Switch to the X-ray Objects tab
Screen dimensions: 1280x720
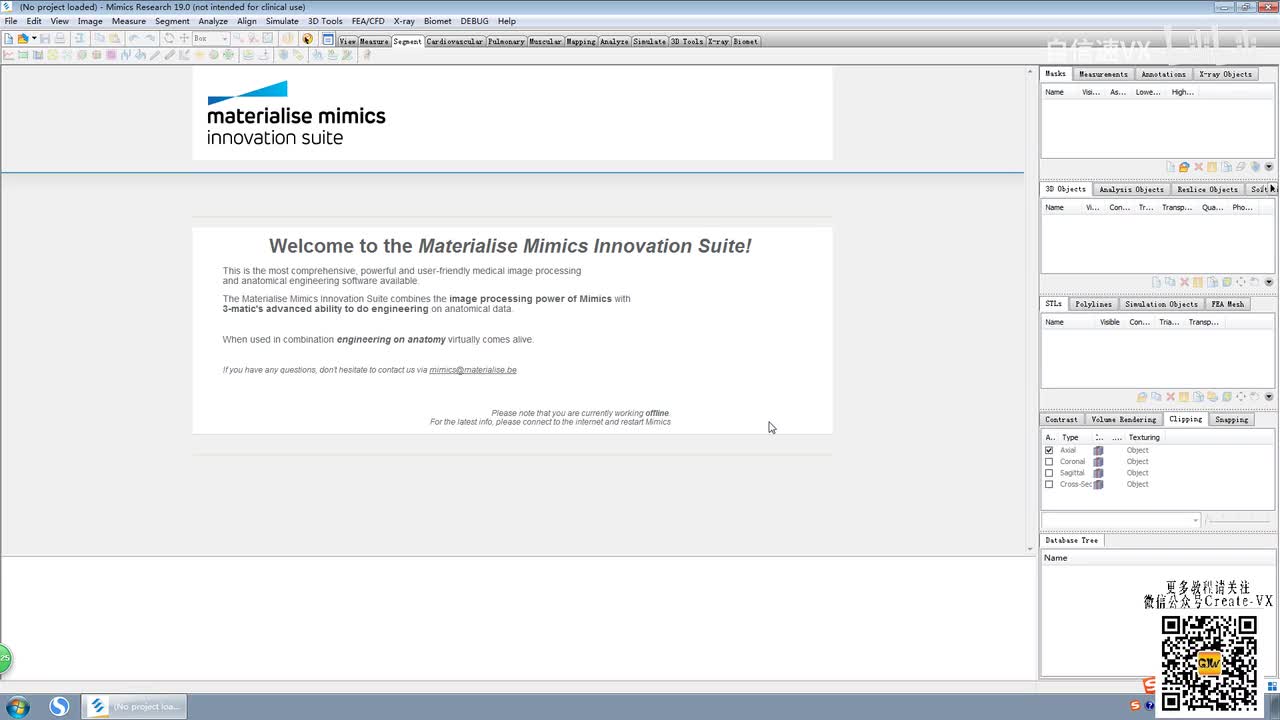1225,74
